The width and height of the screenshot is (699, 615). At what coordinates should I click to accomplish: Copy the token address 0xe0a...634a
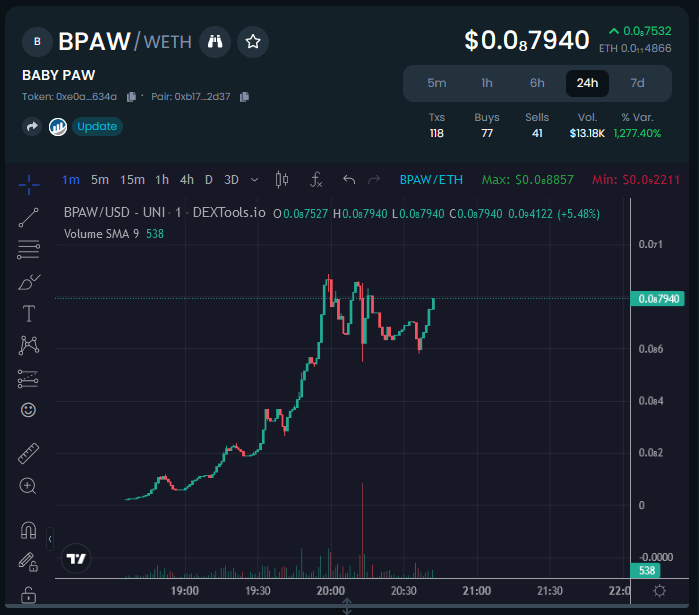(x=131, y=97)
